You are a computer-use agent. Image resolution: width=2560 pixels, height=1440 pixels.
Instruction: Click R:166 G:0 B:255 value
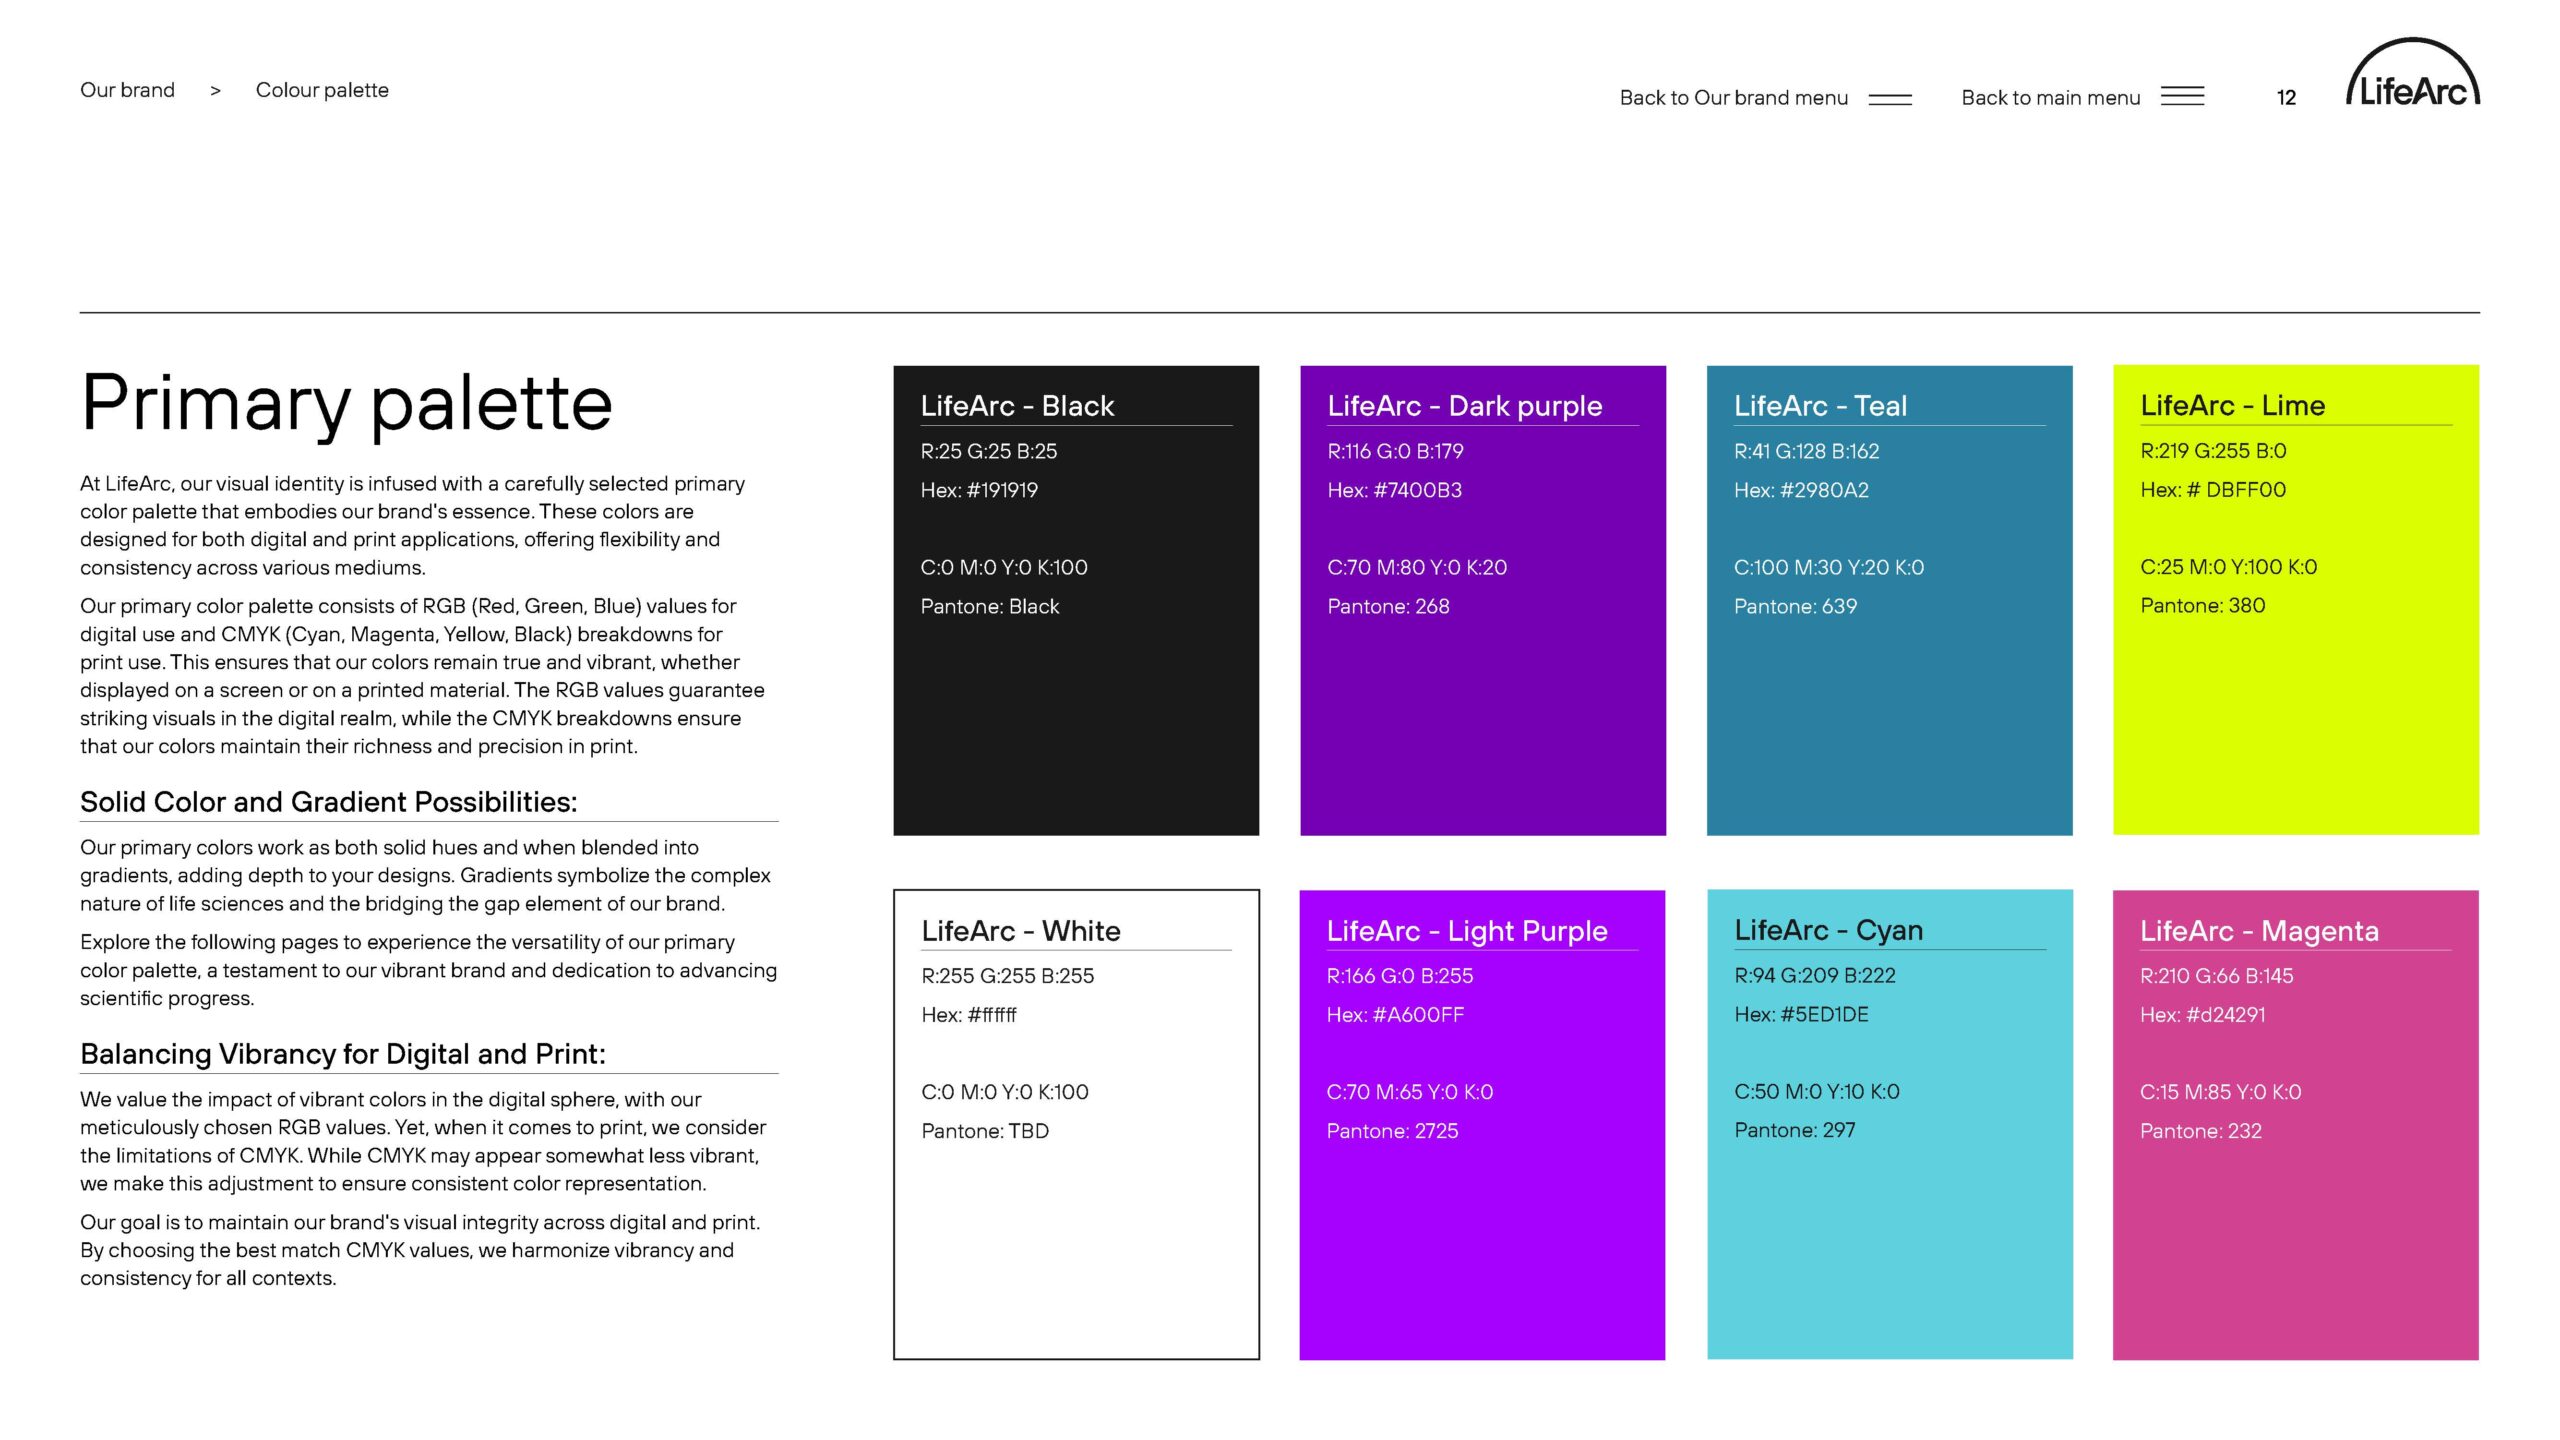tap(1400, 976)
